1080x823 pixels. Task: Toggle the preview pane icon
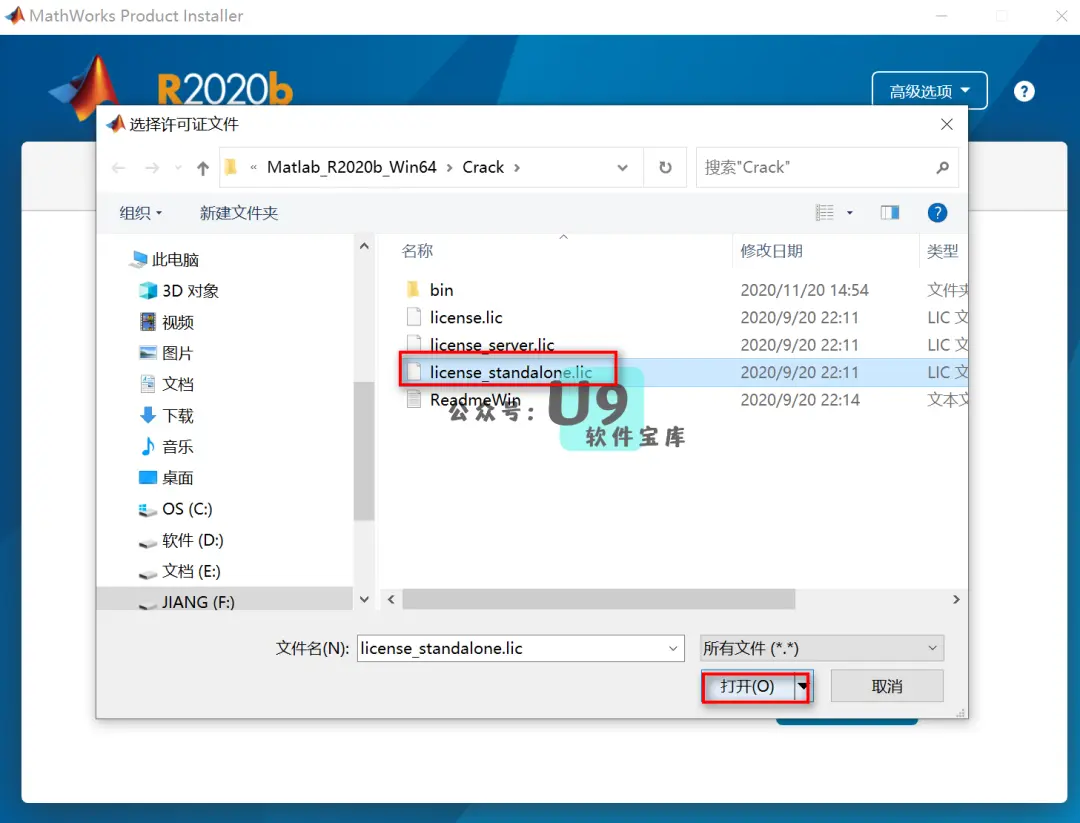tap(890, 212)
